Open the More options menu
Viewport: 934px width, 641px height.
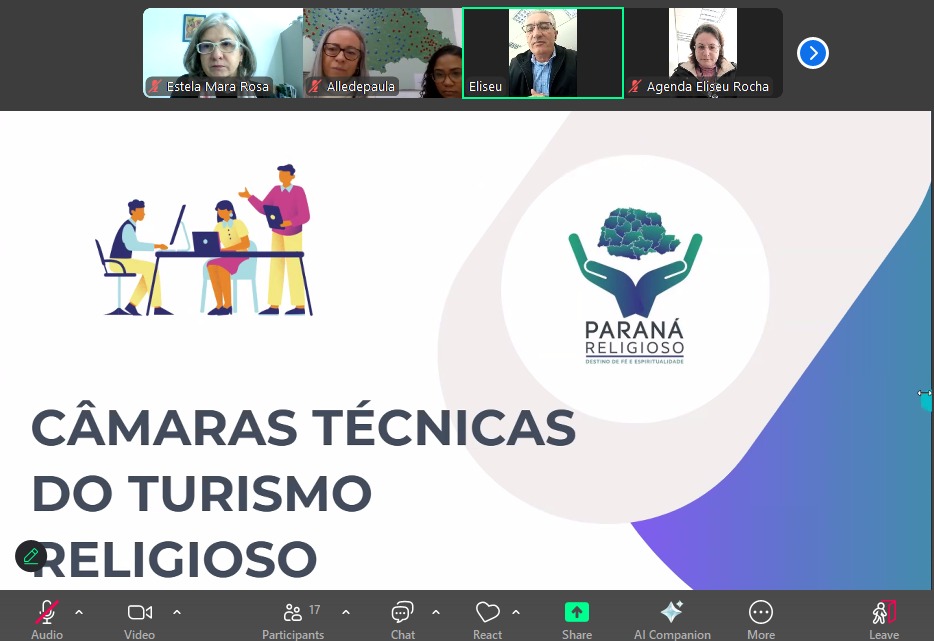760,613
